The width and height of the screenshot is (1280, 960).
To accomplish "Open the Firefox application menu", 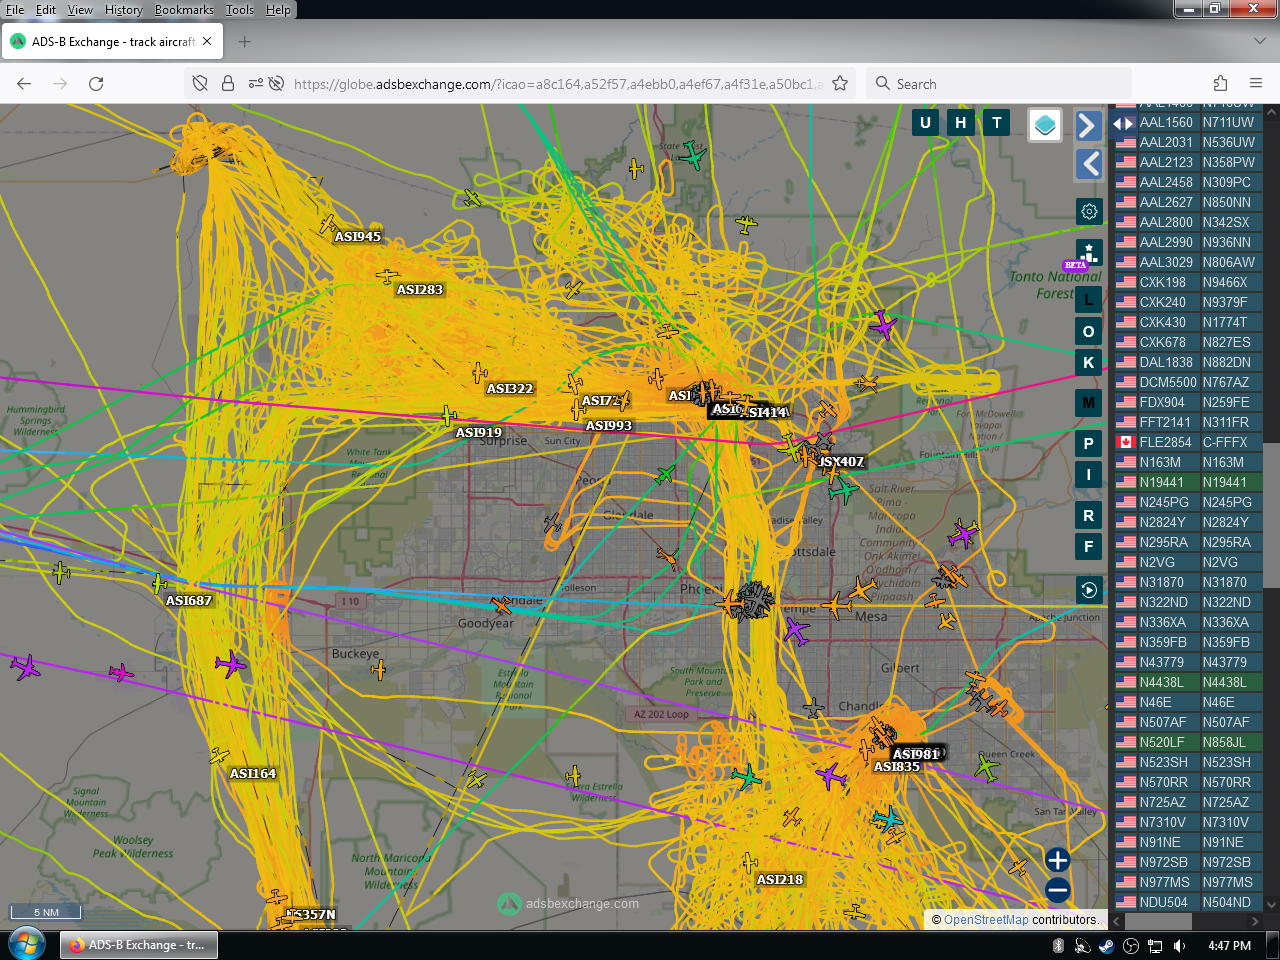I will (1256, 84).
